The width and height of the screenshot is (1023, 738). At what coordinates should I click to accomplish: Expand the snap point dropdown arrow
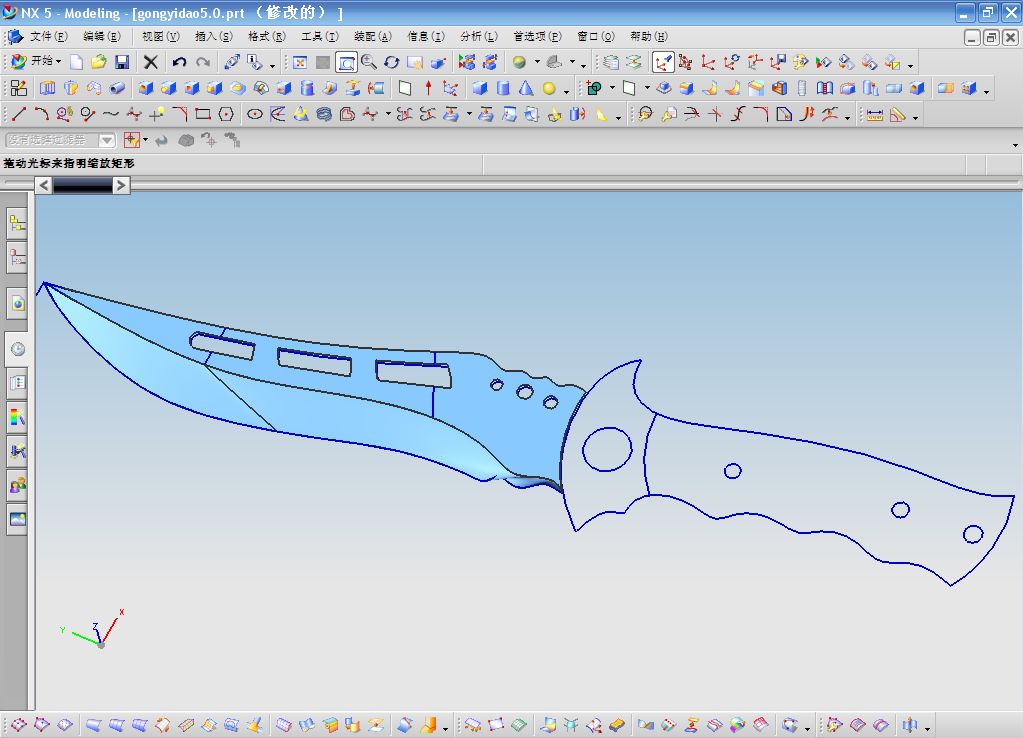tap(145, 140)
